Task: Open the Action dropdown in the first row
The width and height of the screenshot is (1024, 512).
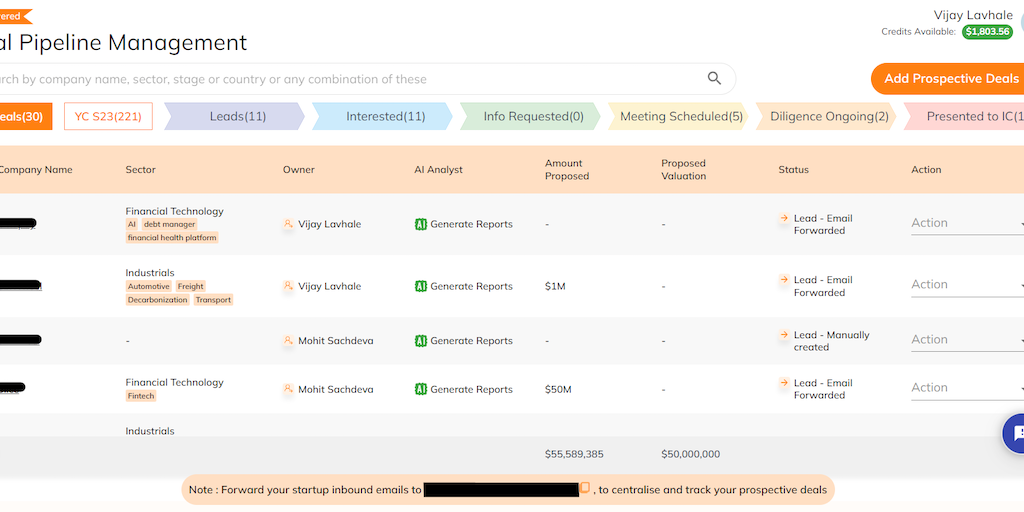Action: [965, 223]
